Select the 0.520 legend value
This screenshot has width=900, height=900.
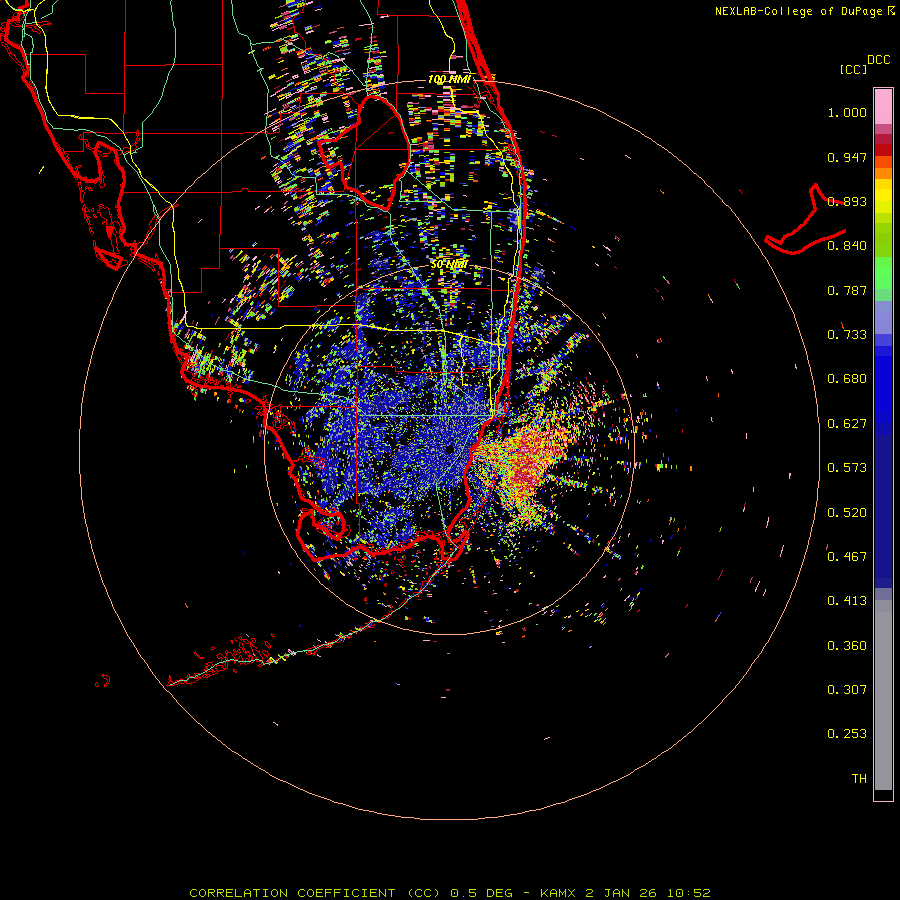coord(847,513)
